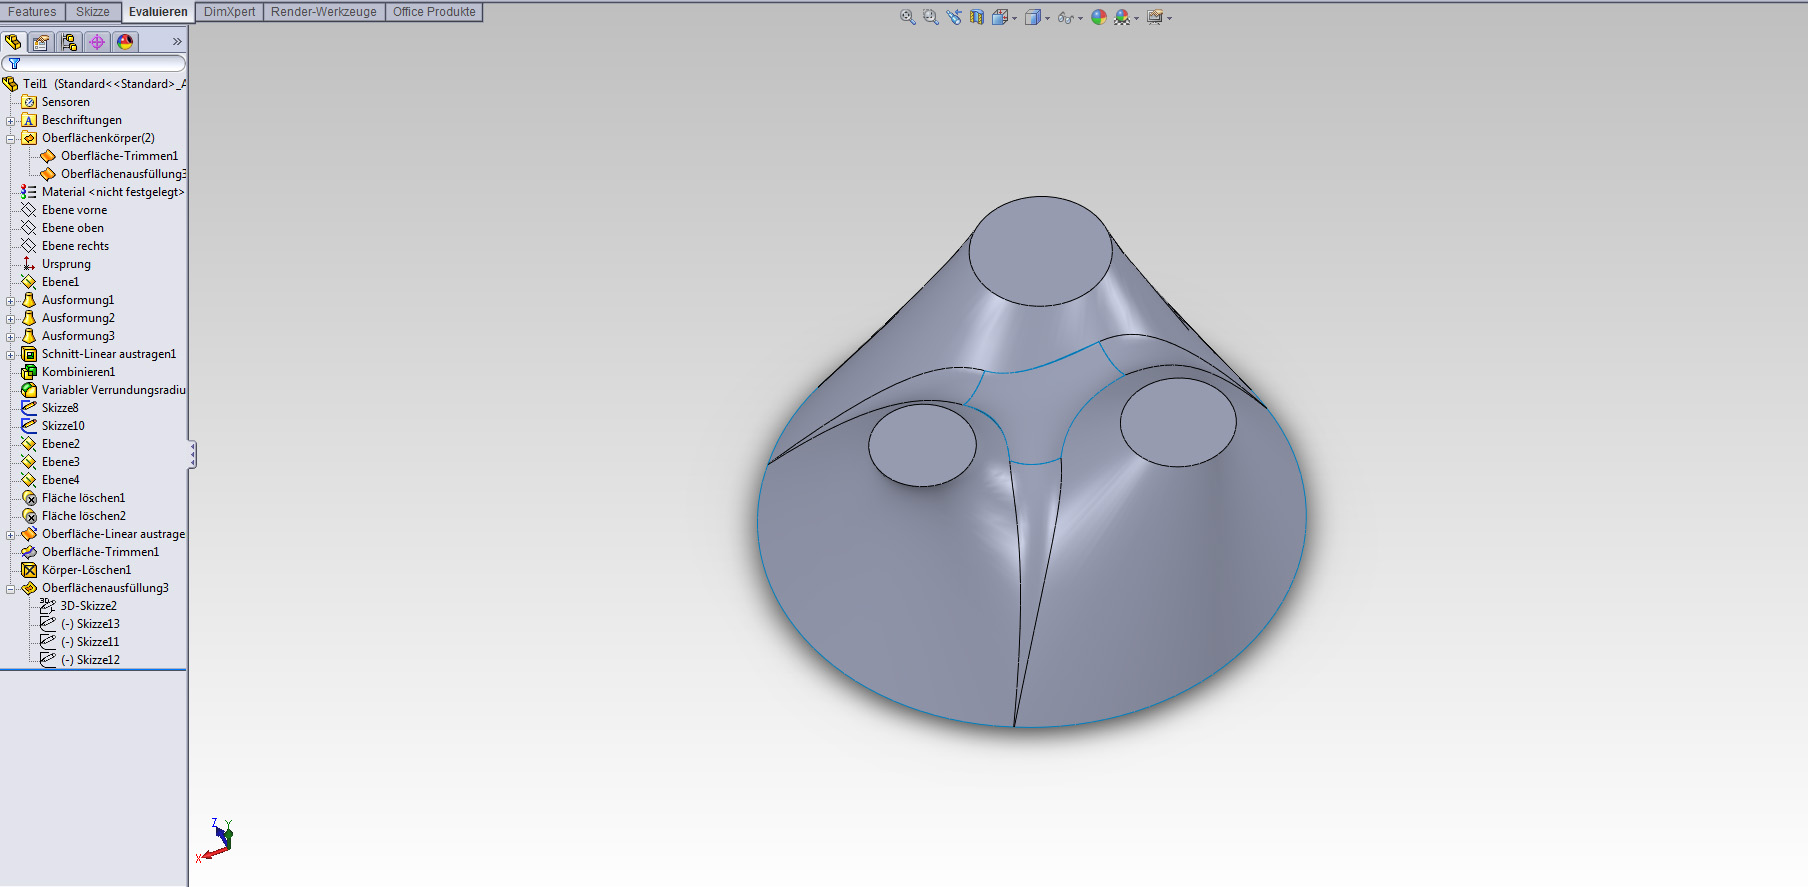Open the Display Style dropdown arrow

point(1047,18)
